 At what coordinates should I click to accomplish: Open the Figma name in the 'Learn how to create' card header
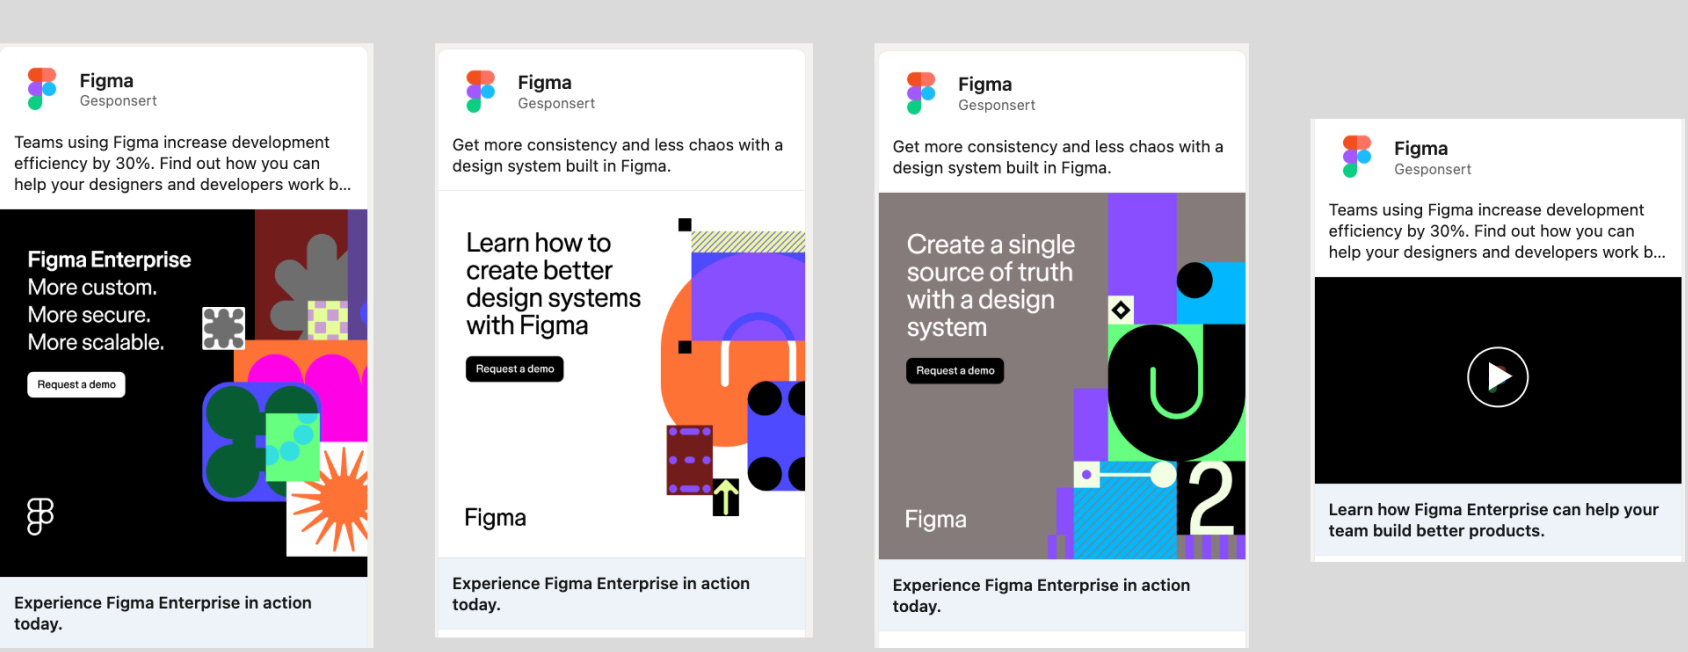point(544,82)
